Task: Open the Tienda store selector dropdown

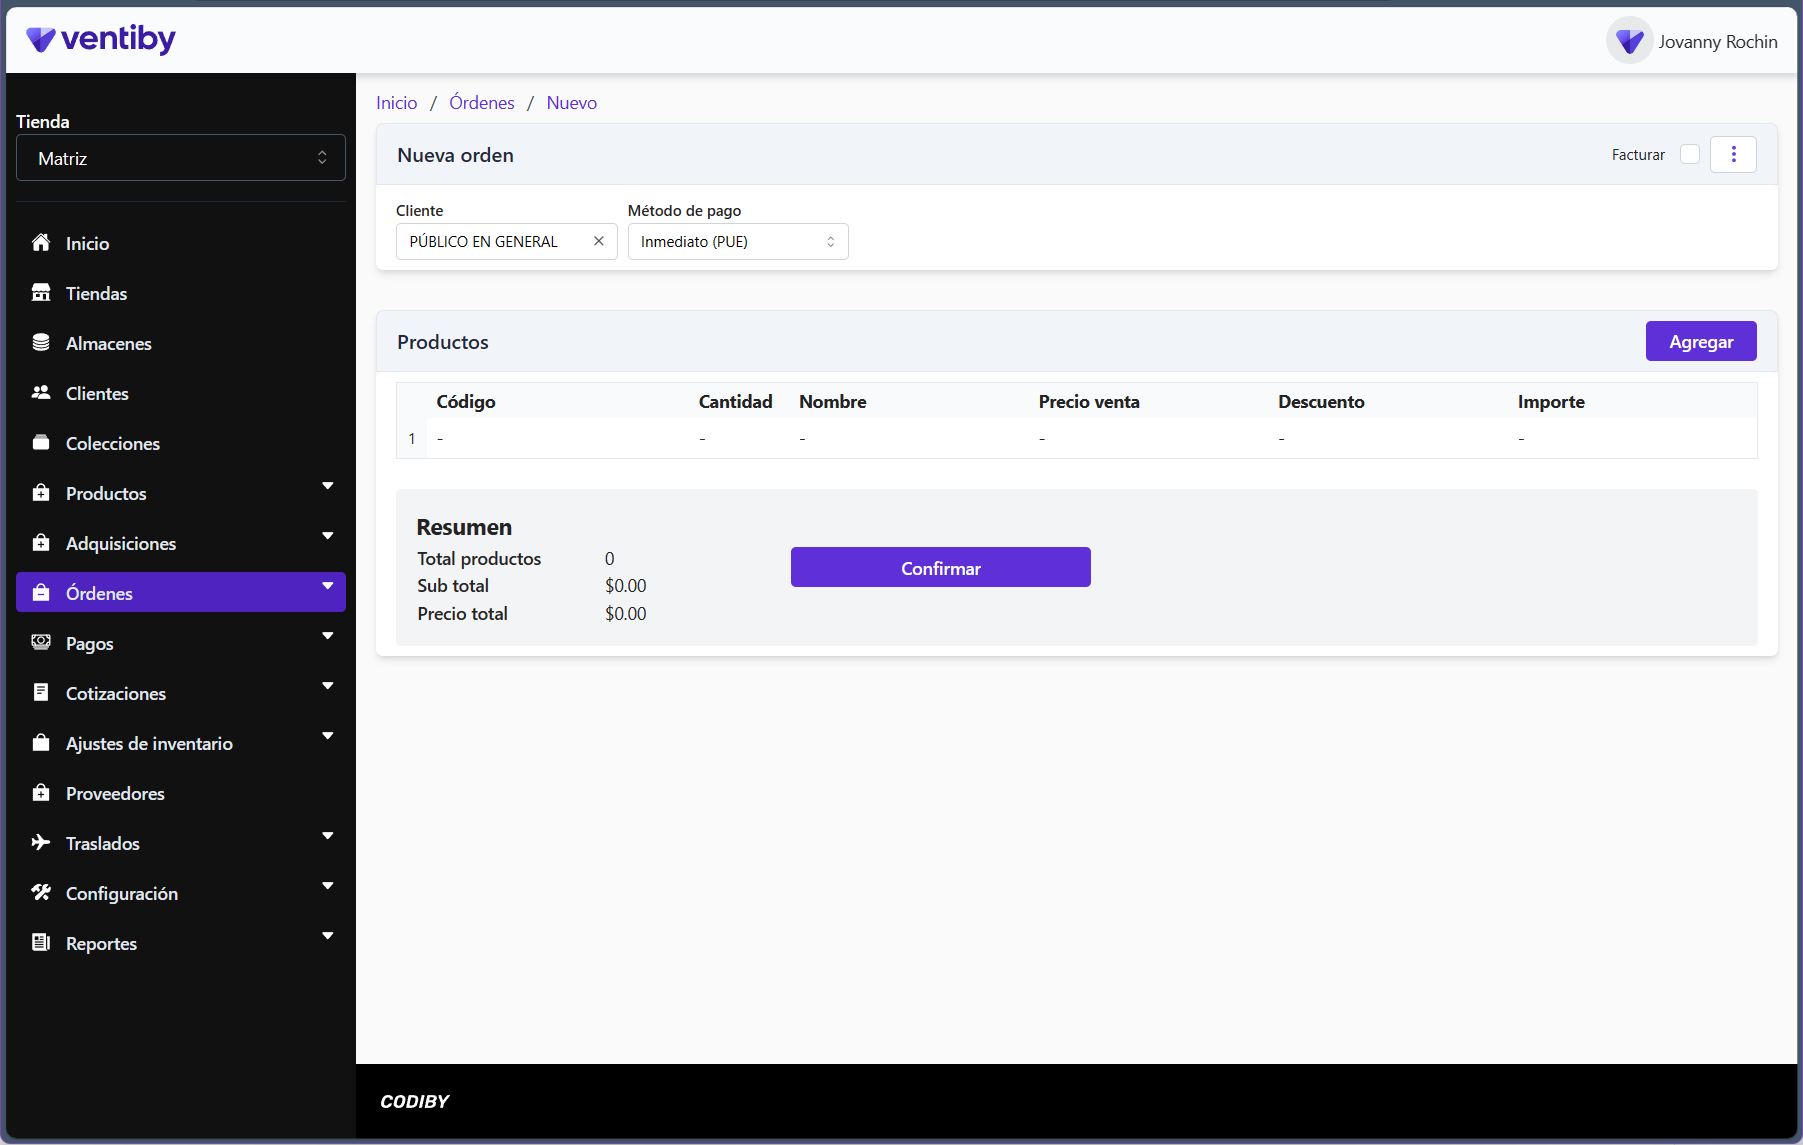Action: tap(180, 157)
